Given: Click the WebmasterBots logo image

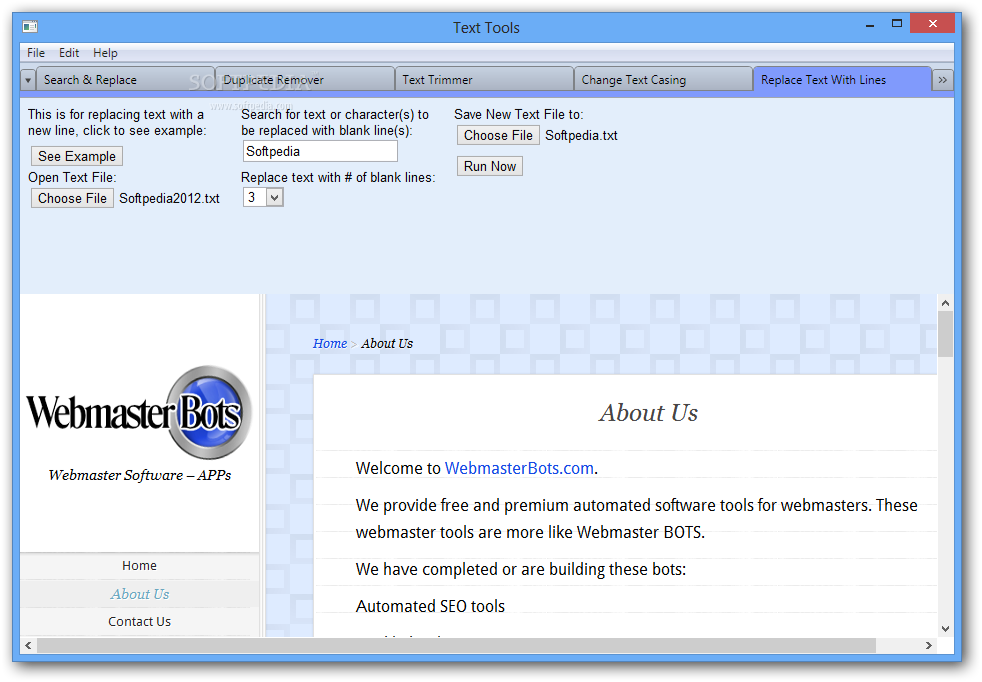Looking at the screenshot, I should coord(139,412).
